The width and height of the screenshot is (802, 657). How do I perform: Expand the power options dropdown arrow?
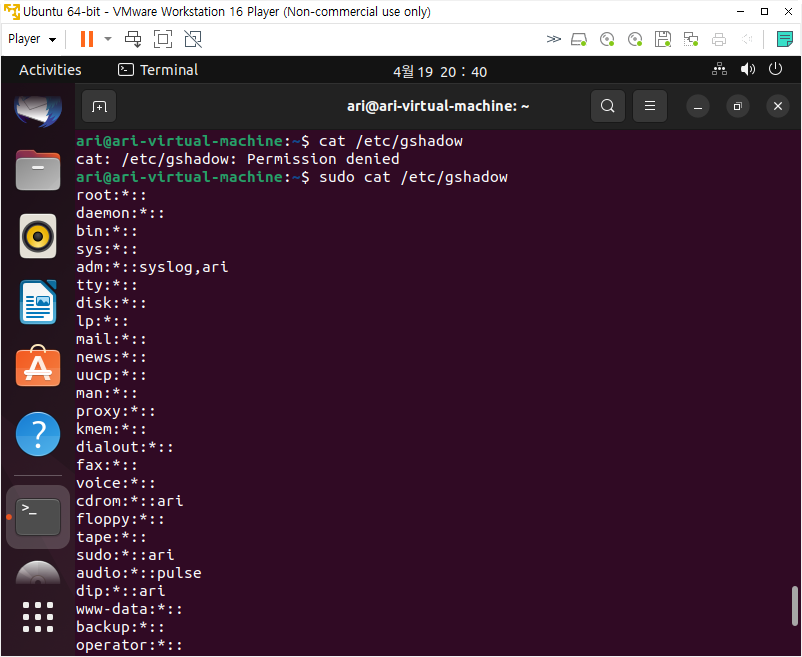[x=108, y=39]
